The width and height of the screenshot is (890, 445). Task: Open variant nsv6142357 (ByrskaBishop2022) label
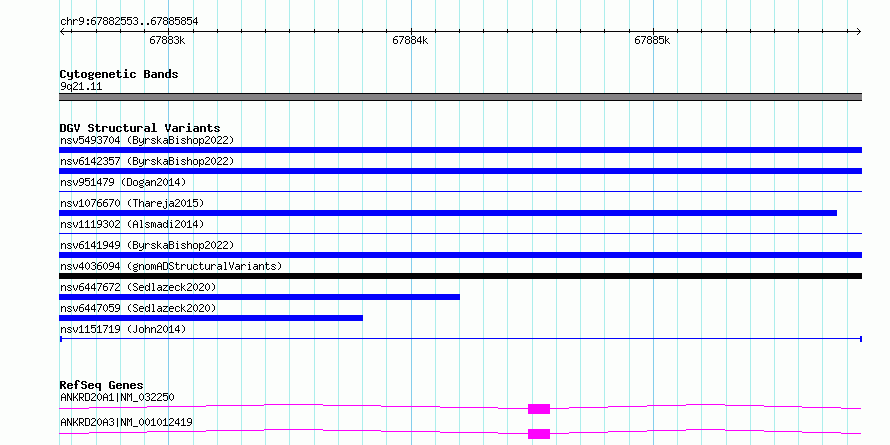tap(147, 161)
